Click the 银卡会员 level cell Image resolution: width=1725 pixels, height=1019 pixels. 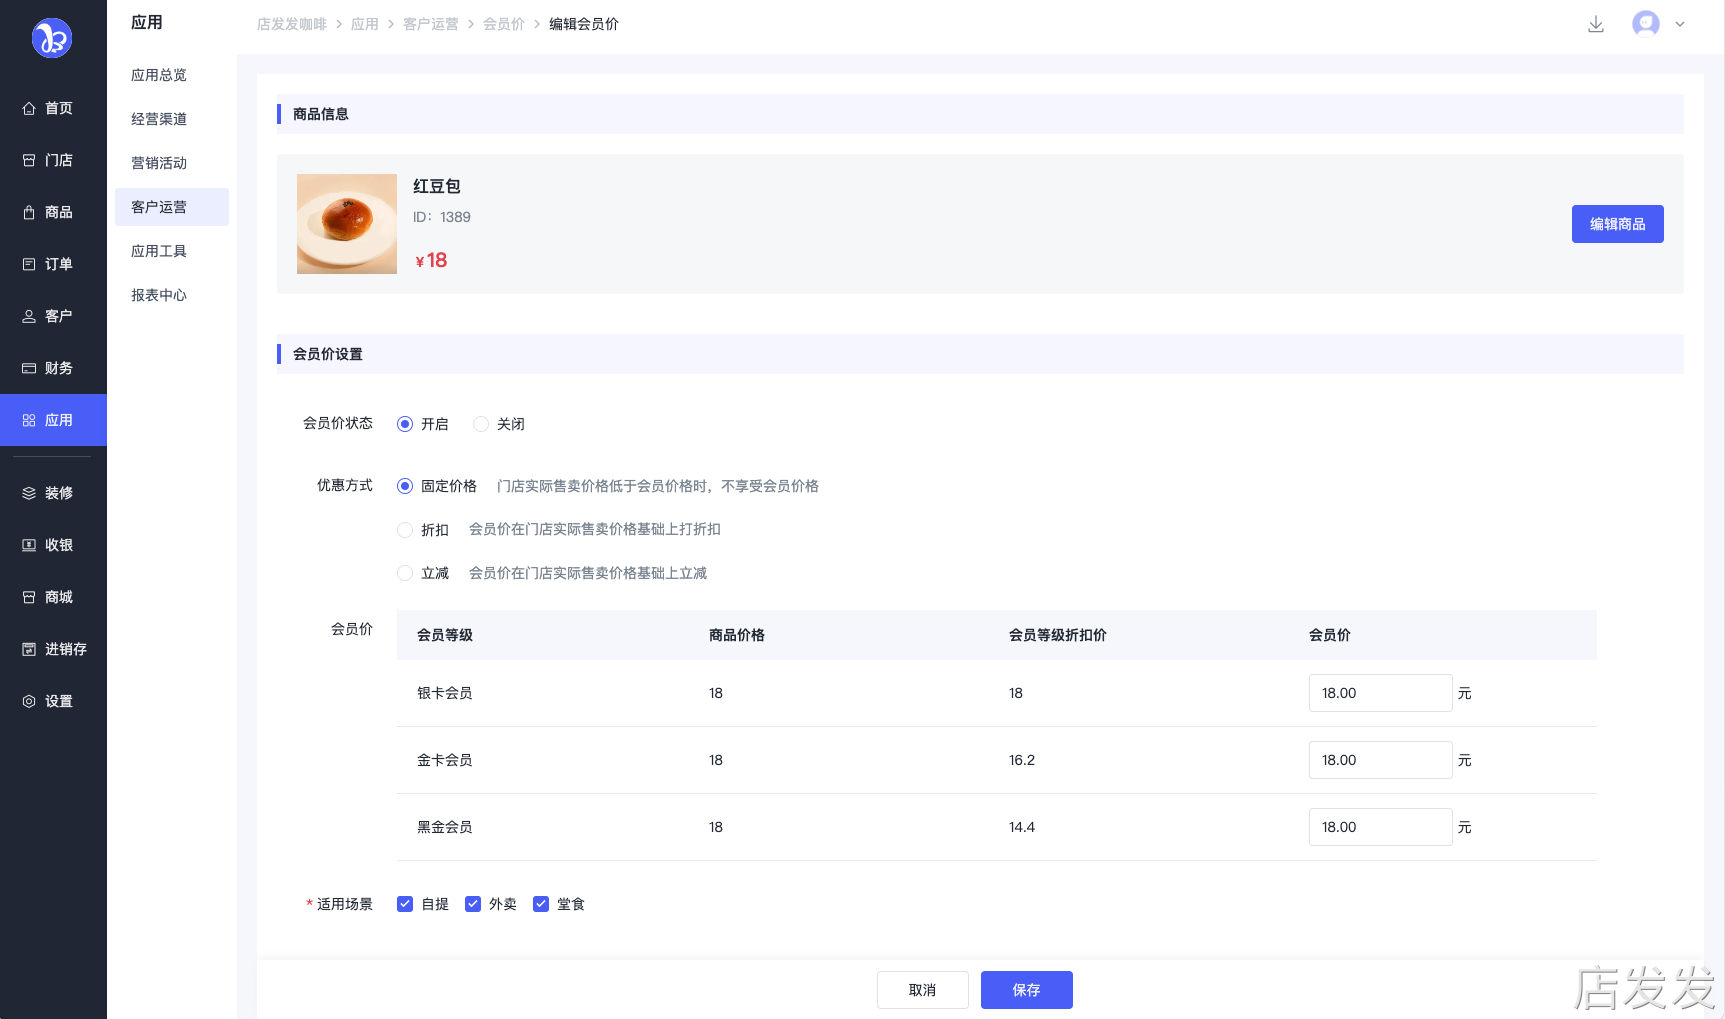pyautogui.click(x=445, y=693)
